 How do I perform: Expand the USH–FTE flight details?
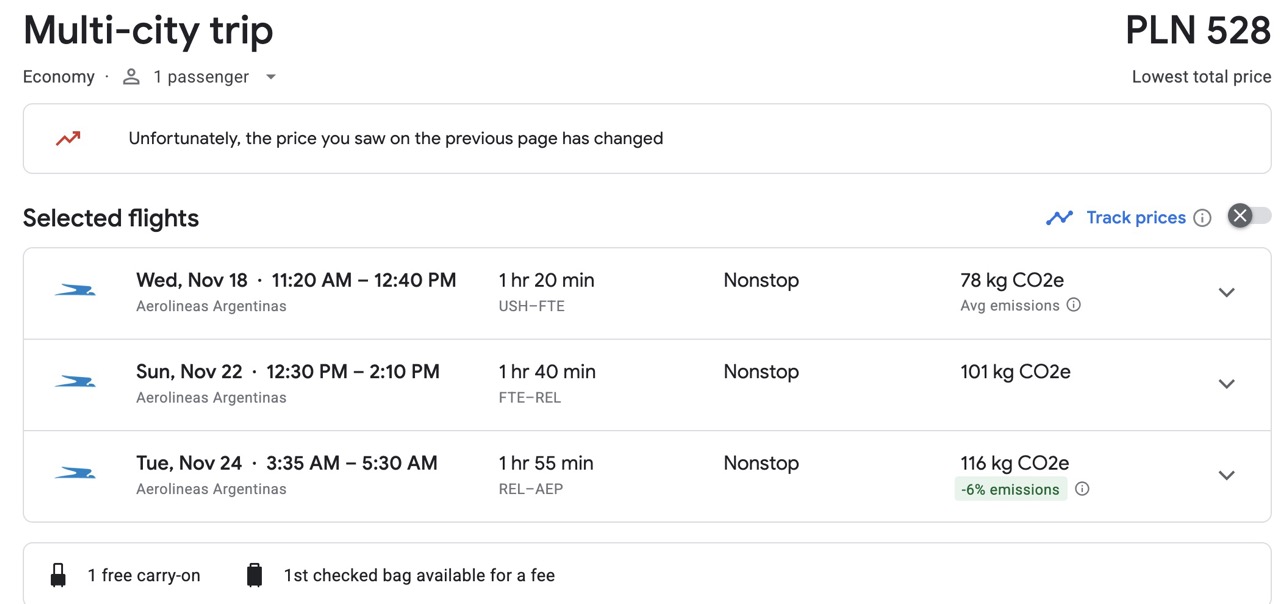(1227, 292)
